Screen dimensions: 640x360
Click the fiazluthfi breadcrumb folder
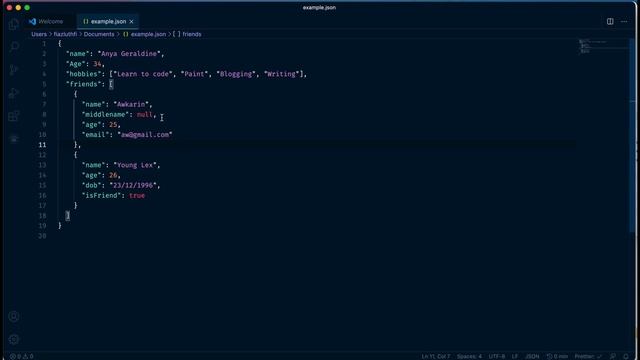point(65,34)
